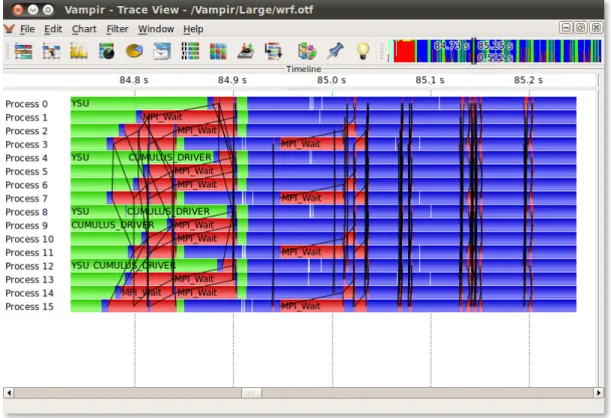
Task: Click MPI_Wait segment near 85.0 s on Process 3
Action: [x=312, y=144]
